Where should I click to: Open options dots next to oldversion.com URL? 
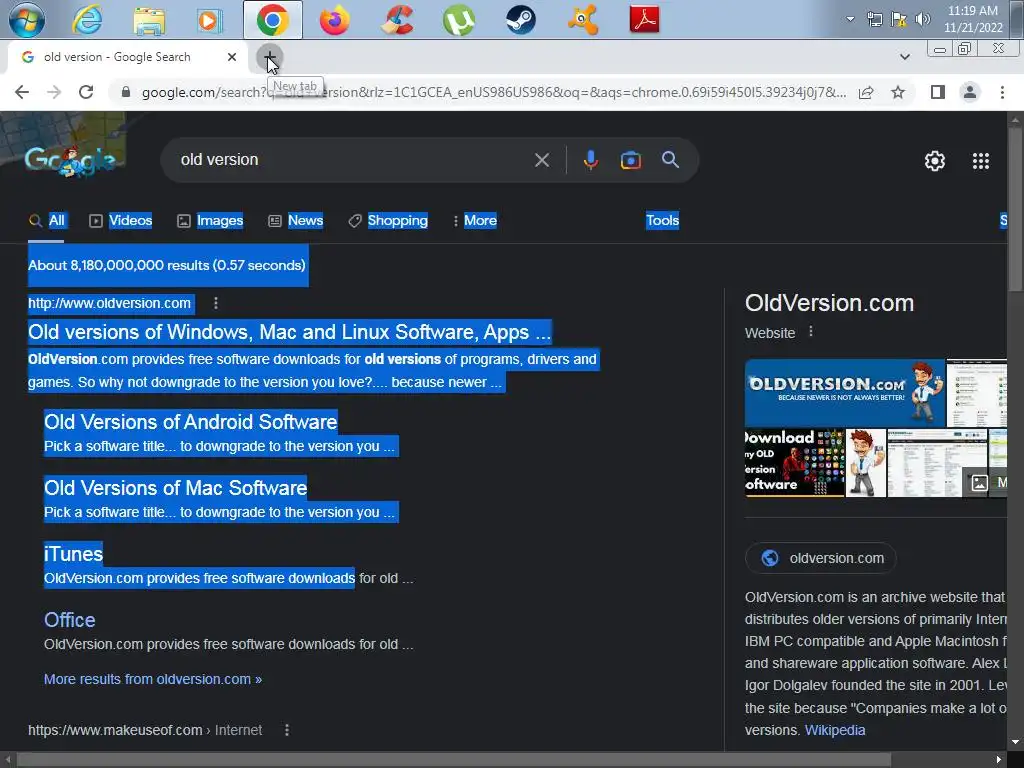point(216,303)
